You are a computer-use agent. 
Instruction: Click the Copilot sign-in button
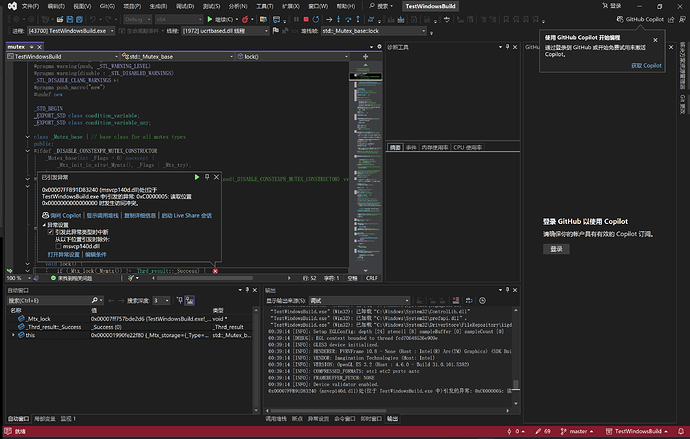tap(556, 249)
